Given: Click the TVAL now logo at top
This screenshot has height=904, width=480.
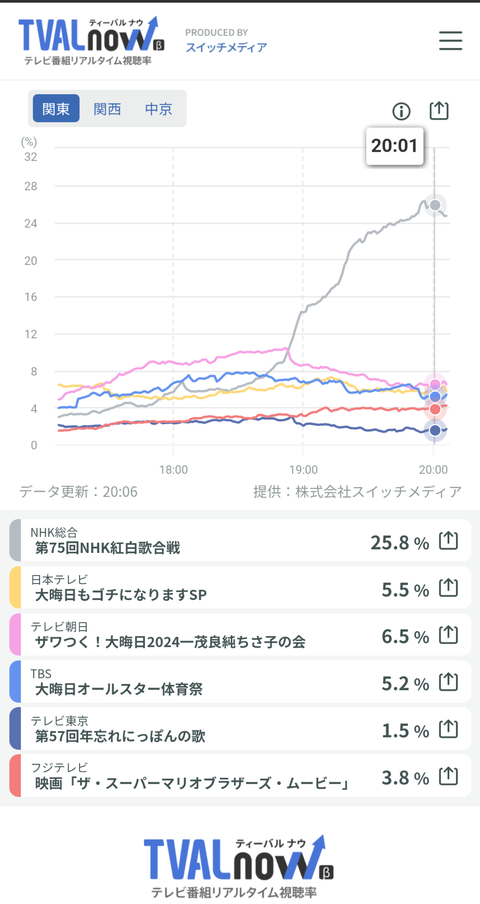Looking at the screenshot, I should coord(88,40).
